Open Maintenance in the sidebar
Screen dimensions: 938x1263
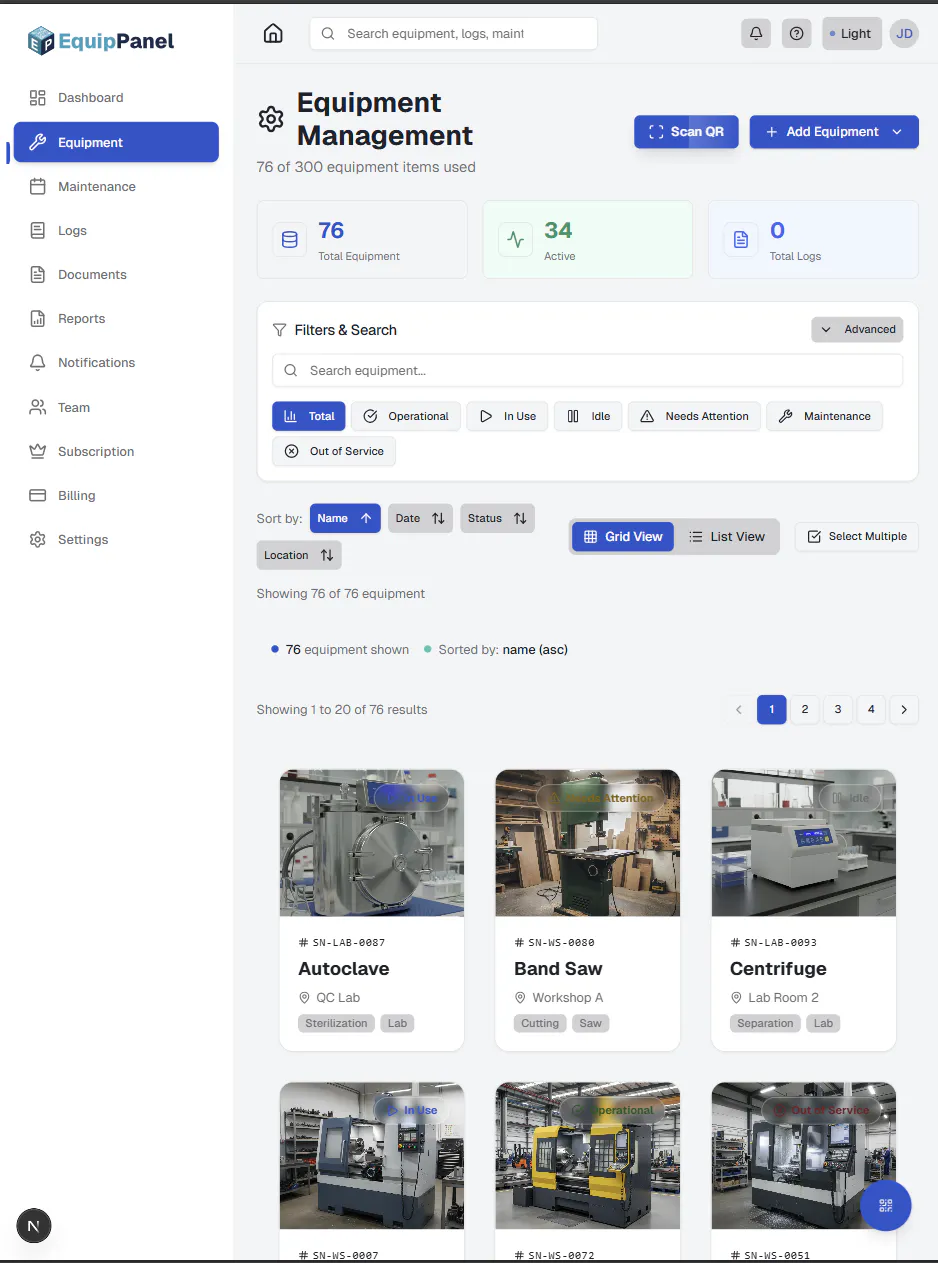click(x=116, y=187)
